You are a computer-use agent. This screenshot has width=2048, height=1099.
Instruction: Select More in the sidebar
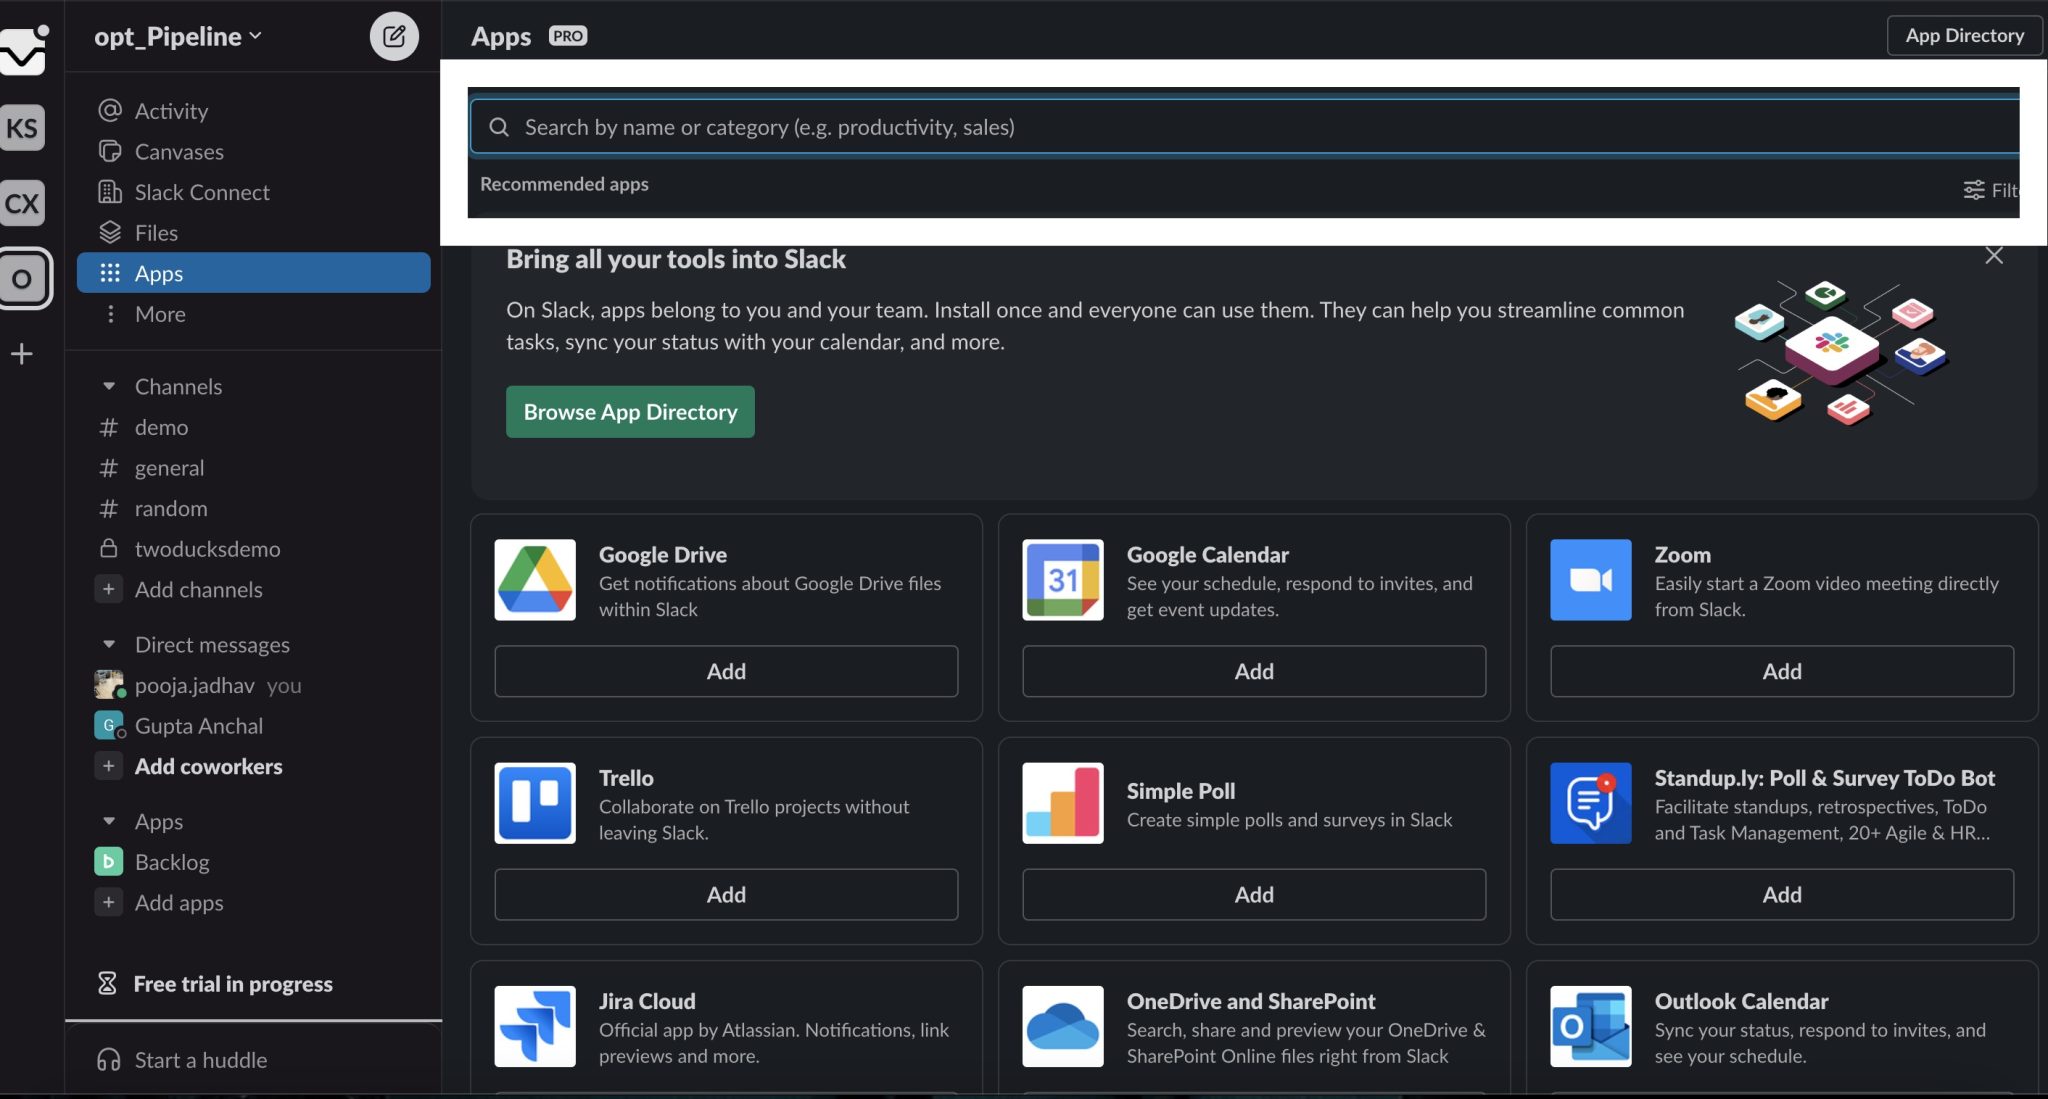pos(159,313)
